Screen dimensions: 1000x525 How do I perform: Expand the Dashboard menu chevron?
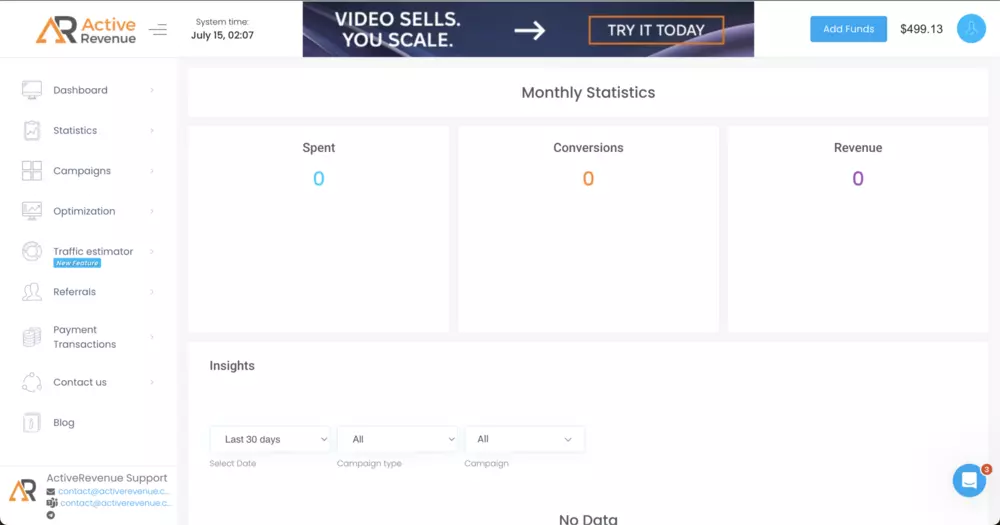click(x=152, y=90)
